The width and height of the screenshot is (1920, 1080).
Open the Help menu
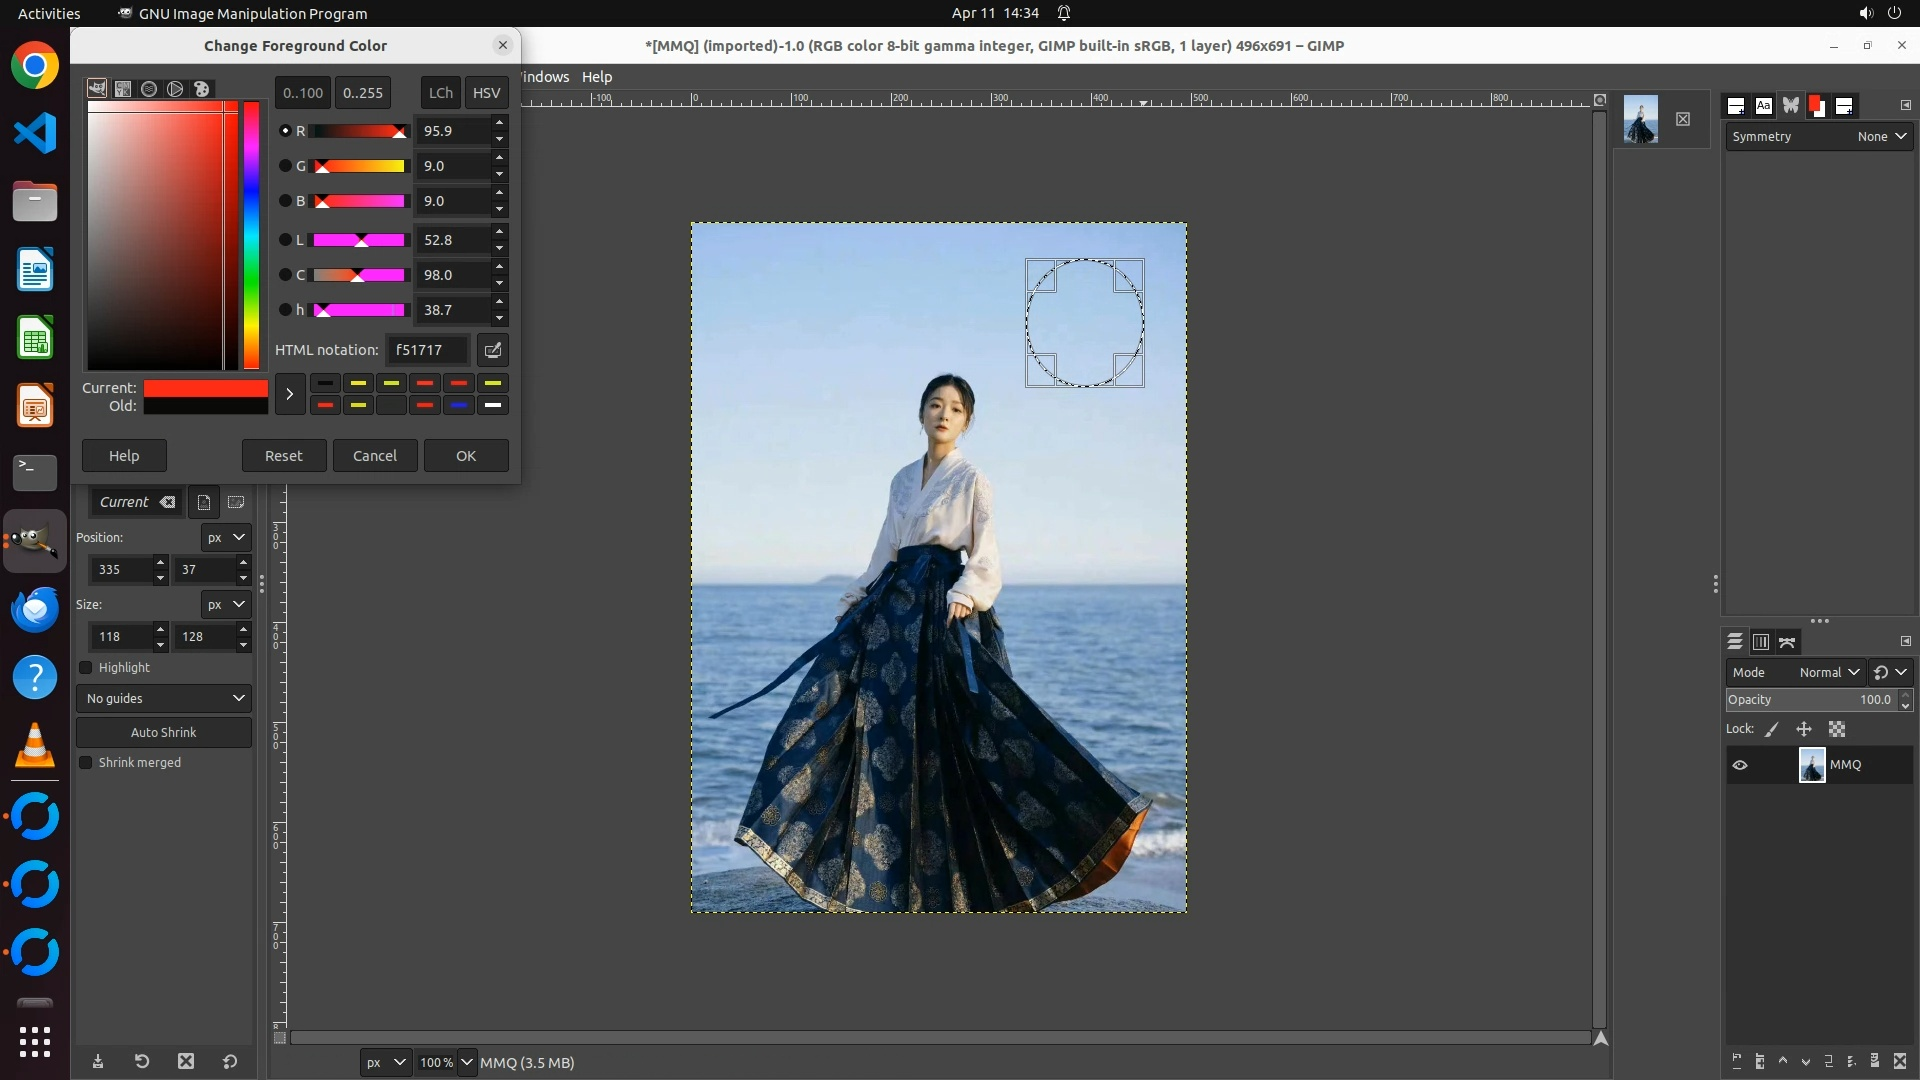pos(597,77)
